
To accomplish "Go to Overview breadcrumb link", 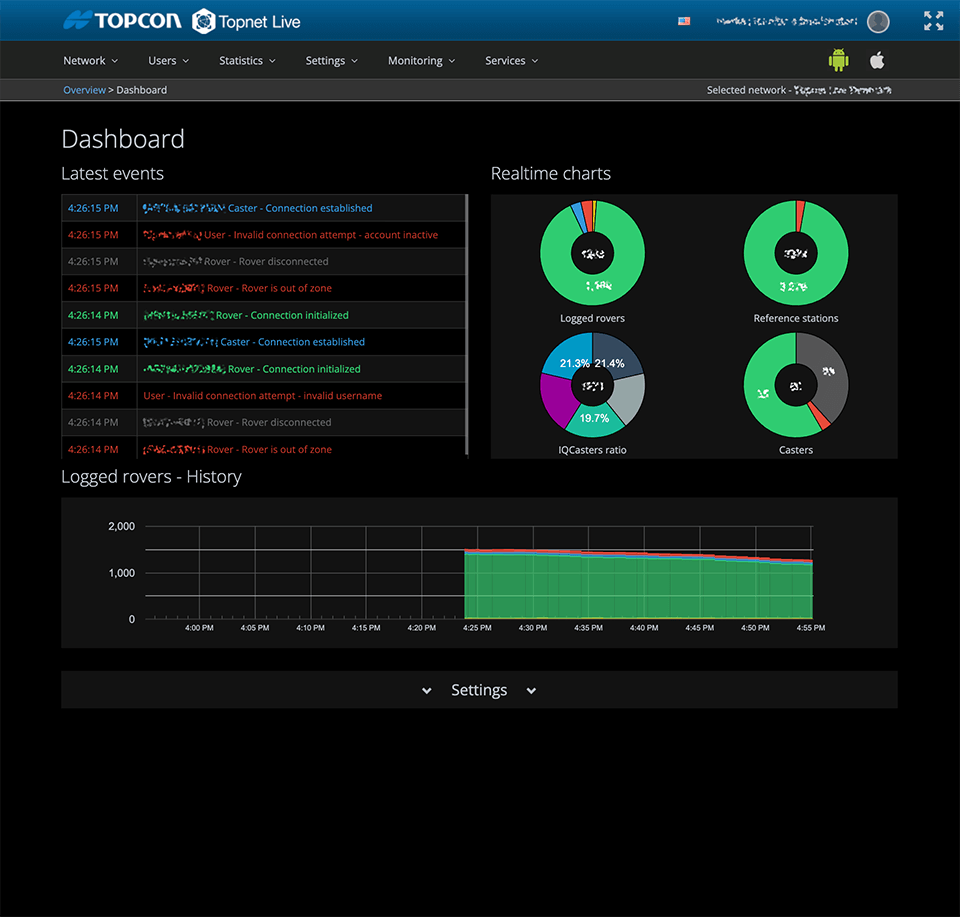I will pyautogui.click(x=84, y=90).
